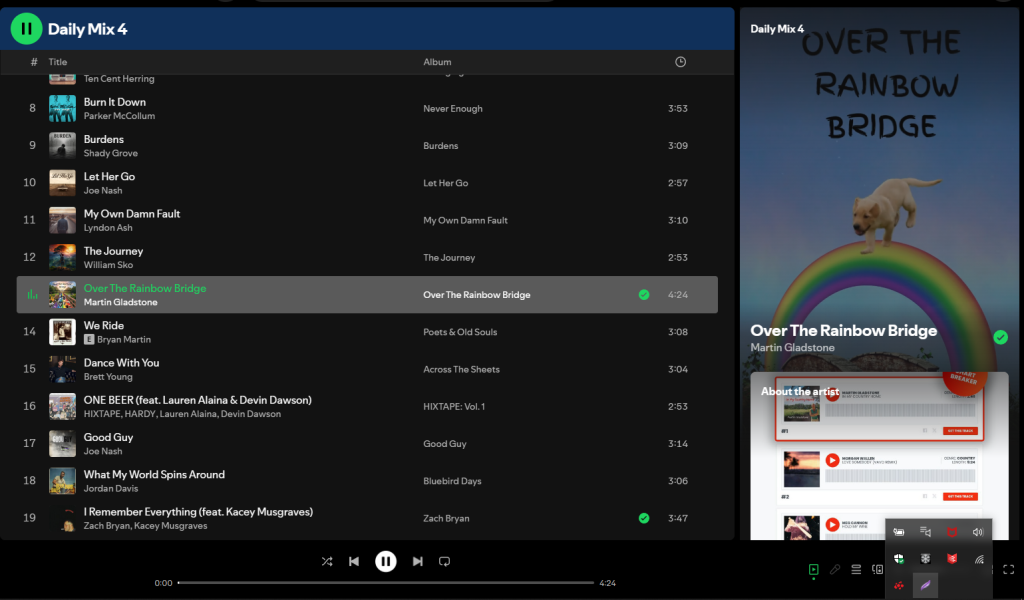Open the play queue icon

(856, 570)
